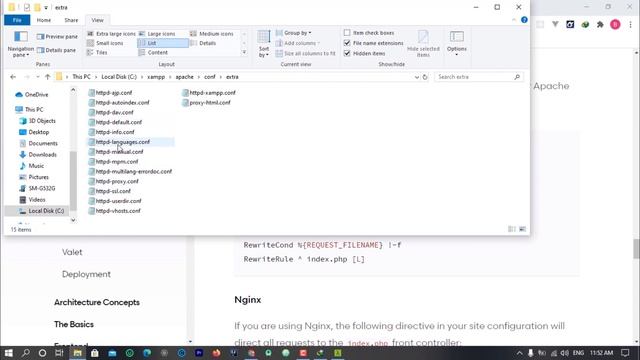Image resolution: width=640 pixels, height=360 pixels.
Task: Open the Group by dropdown
Action: [x=293, y=33]
